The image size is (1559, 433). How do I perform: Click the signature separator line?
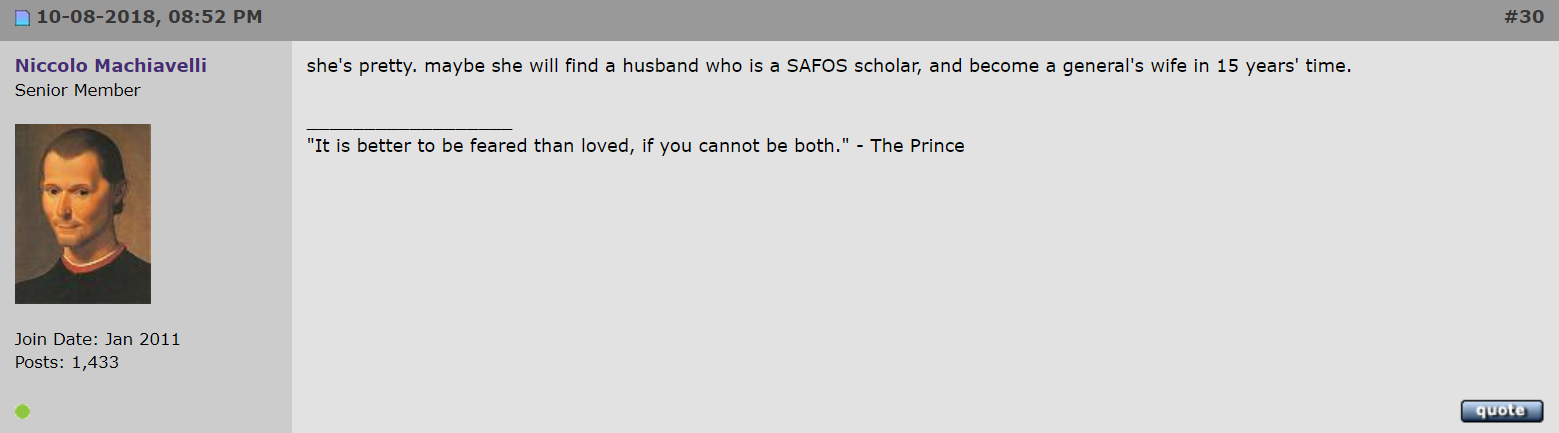(x=409, y=127)
